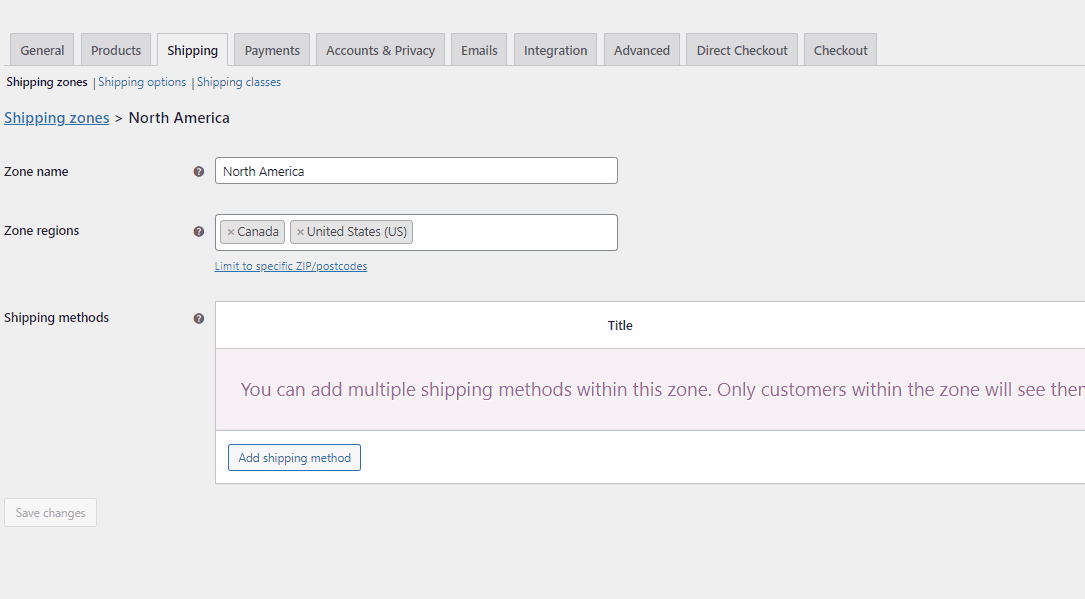Open the Integration tab
Screen dimensions: 1085x599
[555, 50]
